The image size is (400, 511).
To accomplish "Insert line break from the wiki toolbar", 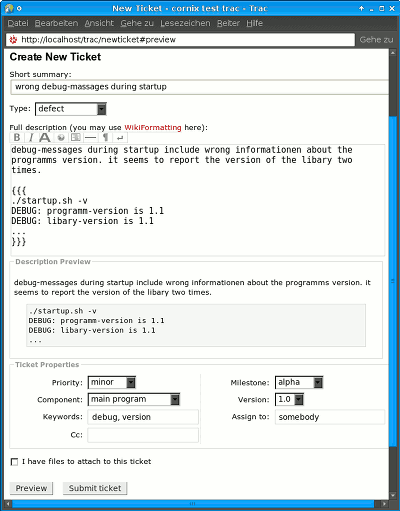I will point(120,137).
